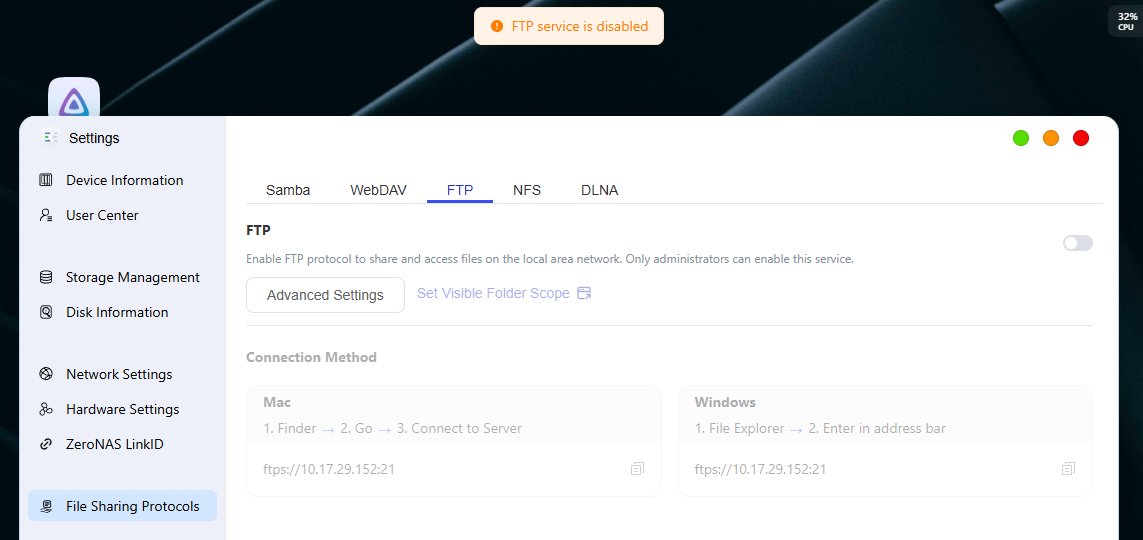Enable the FTP service toggle
Viewport: 1143px width, 540px height.
click(x=1077, y=243)
